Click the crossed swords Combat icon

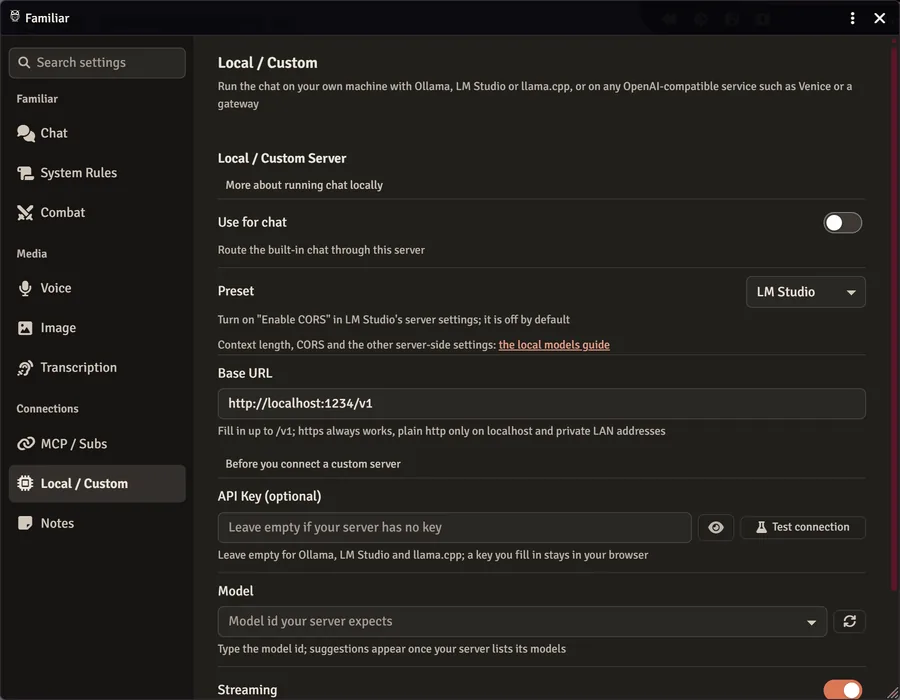(x=25, y=212)
